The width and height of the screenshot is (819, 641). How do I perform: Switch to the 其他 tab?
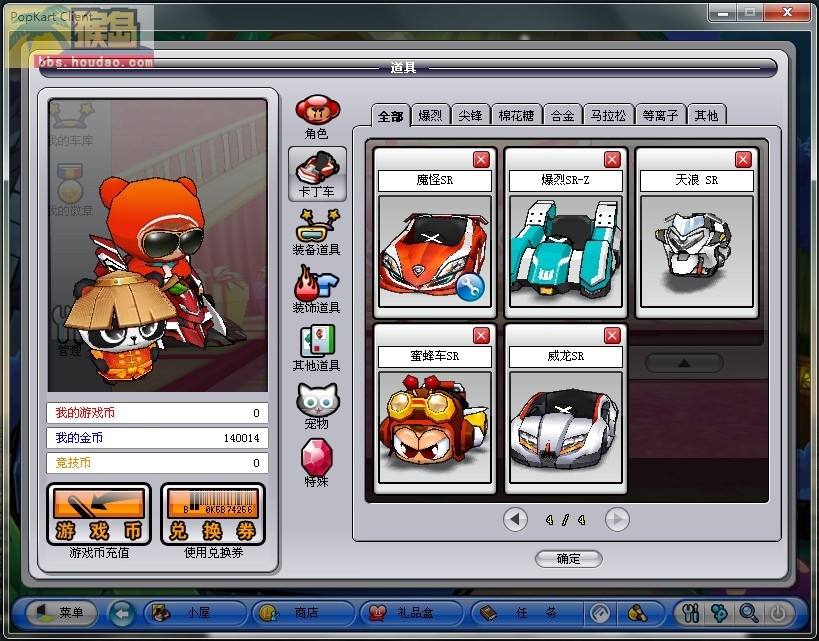[x=707, y=115]
